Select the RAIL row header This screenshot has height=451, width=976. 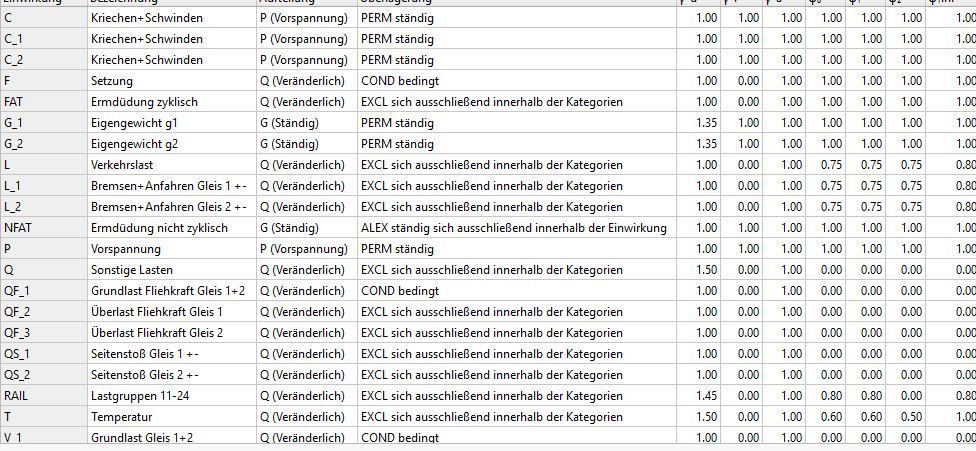(x=44, y=396)
